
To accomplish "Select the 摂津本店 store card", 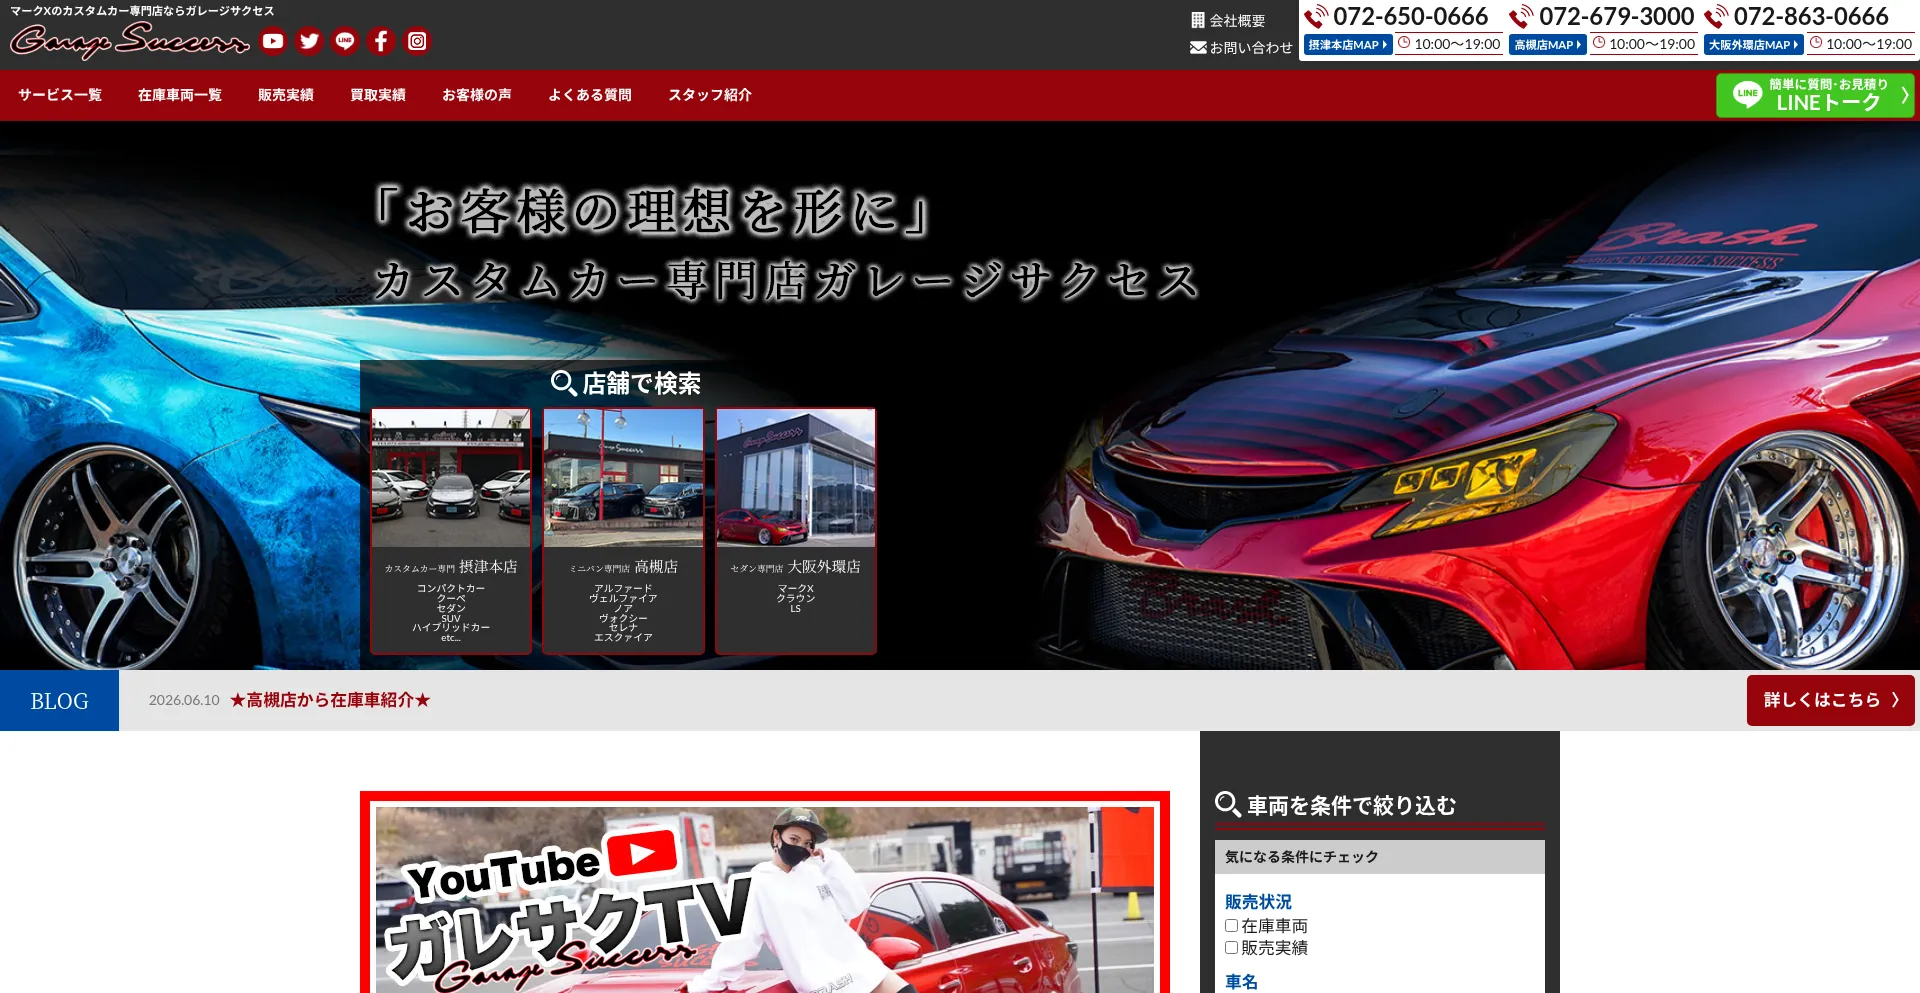I will tap(451, 531).
